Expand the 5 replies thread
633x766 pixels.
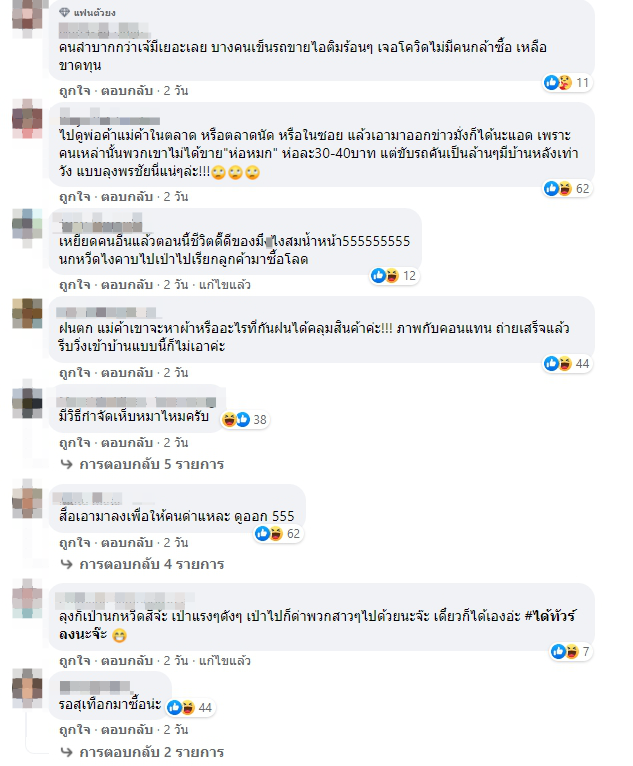click(x=142, y=464)
